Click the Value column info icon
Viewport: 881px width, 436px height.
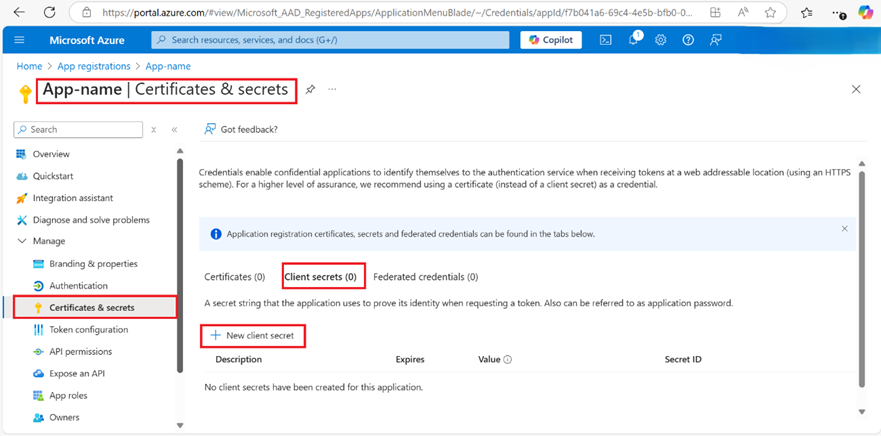pyautogui.click(x=508, y=360)
